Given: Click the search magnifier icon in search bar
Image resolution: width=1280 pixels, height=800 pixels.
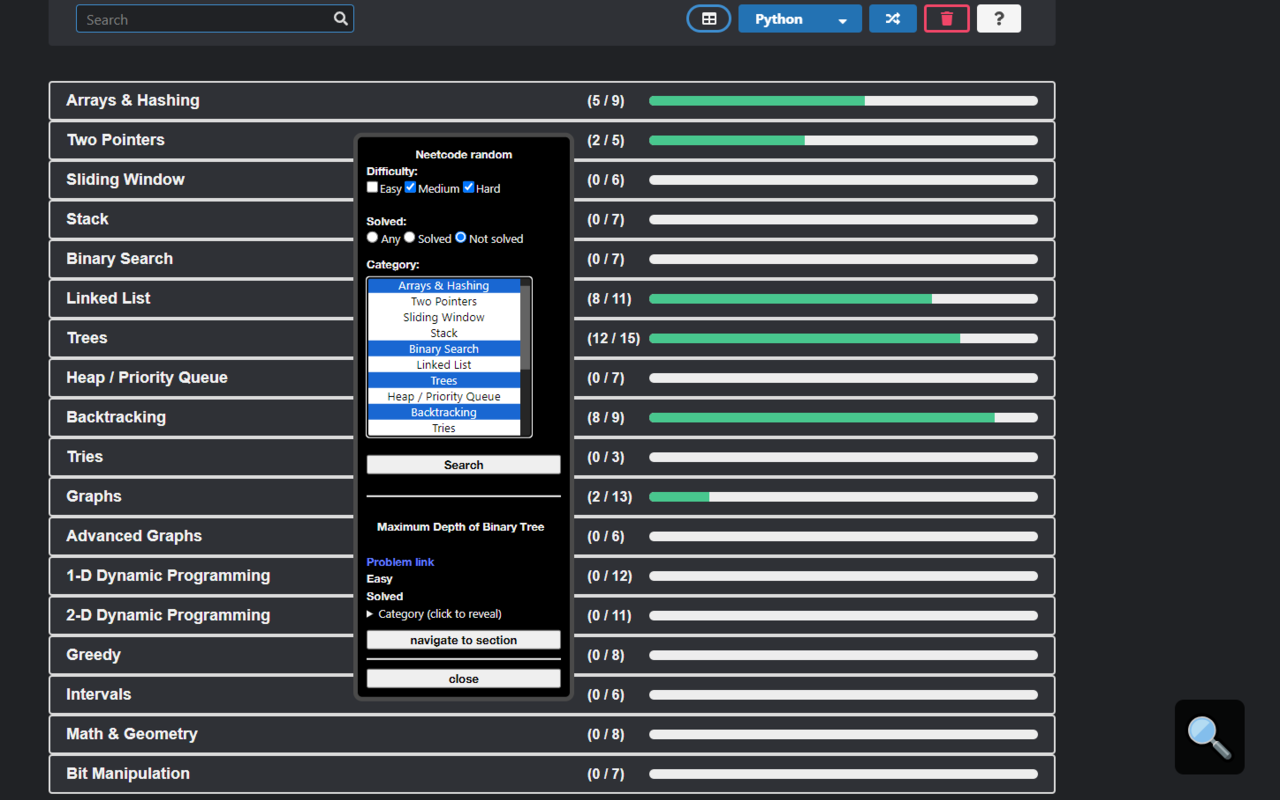Looking at the screenshot, I should pos(341,19).
